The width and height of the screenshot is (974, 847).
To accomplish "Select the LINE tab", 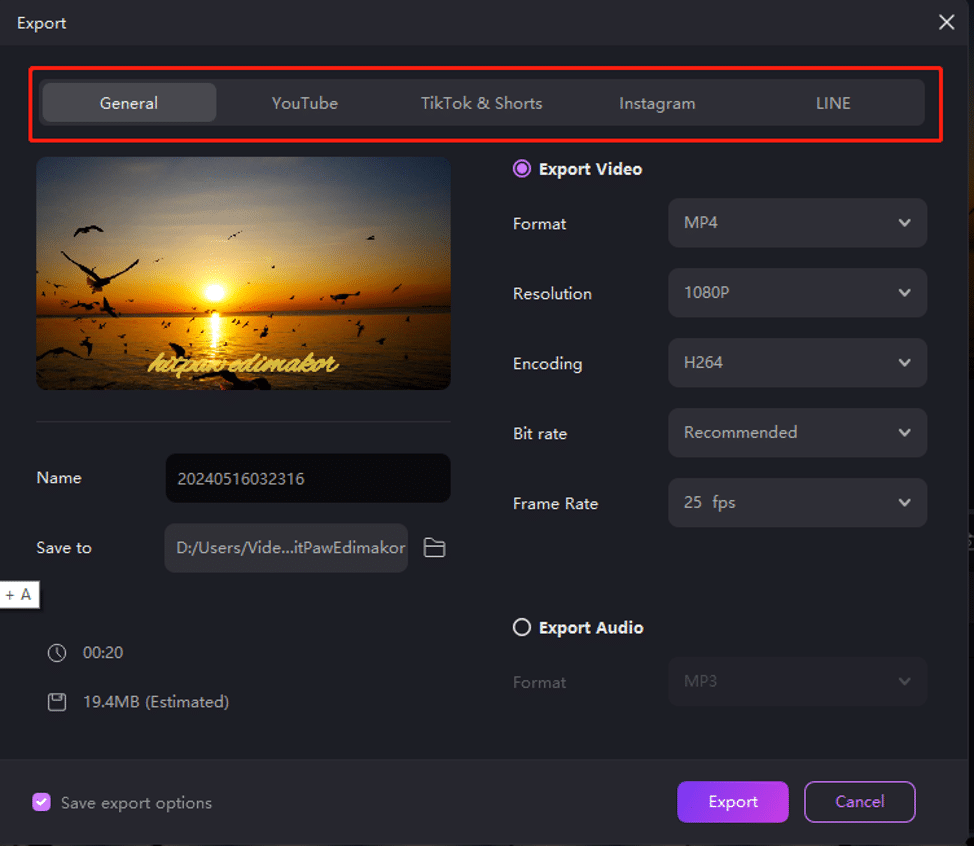I will 833,103.
